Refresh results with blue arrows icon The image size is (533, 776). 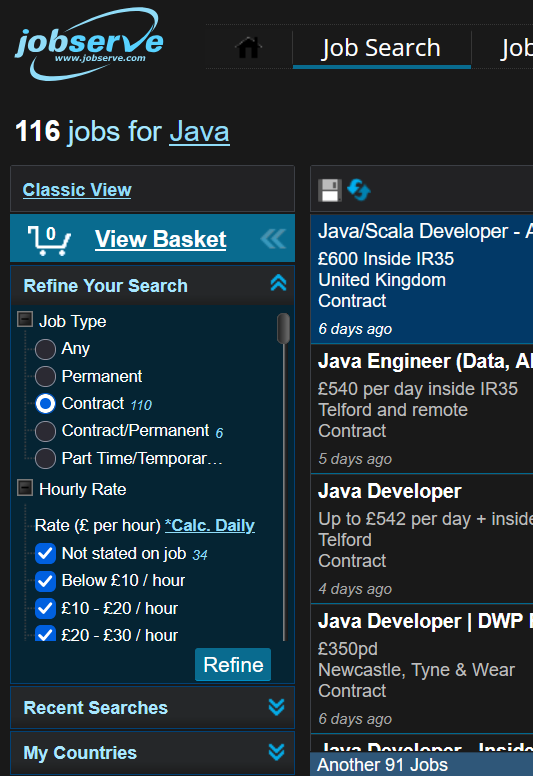pos(359,190)
